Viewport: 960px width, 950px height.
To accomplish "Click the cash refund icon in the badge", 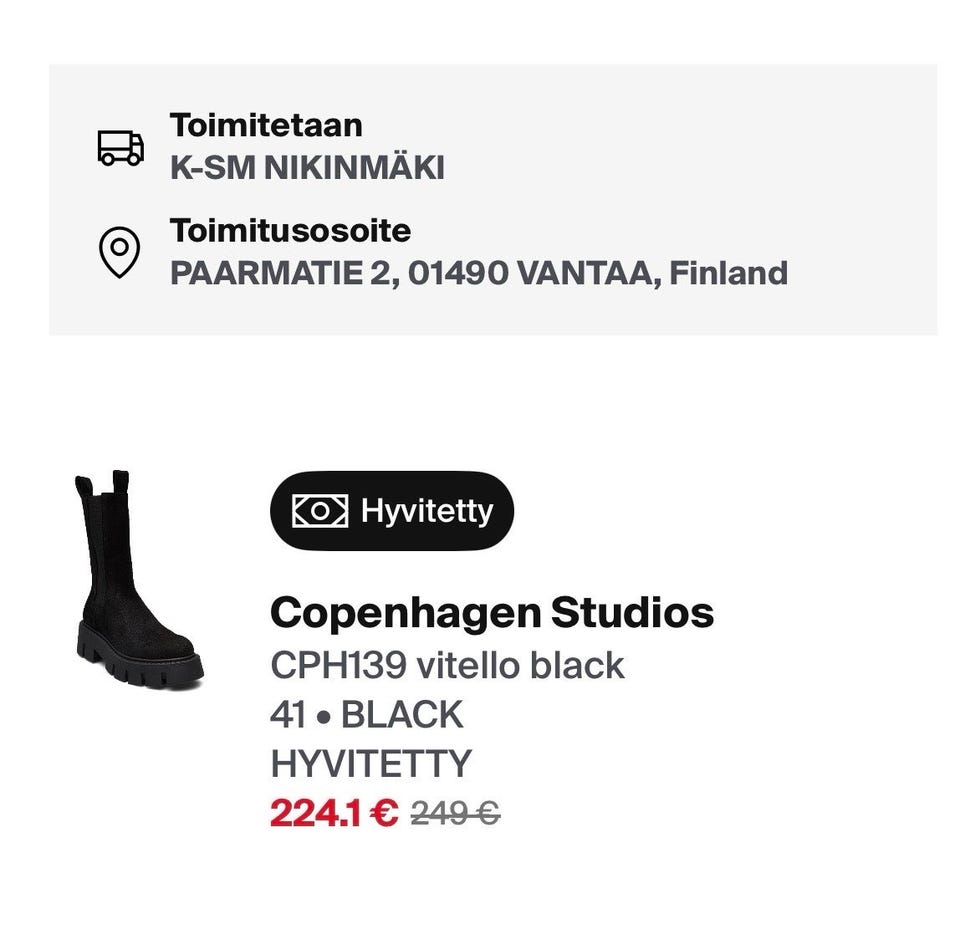I will tap(320, 511).
